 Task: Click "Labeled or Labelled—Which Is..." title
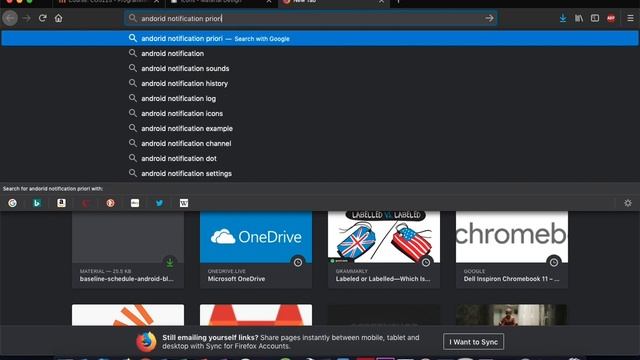tap(383, 279)
